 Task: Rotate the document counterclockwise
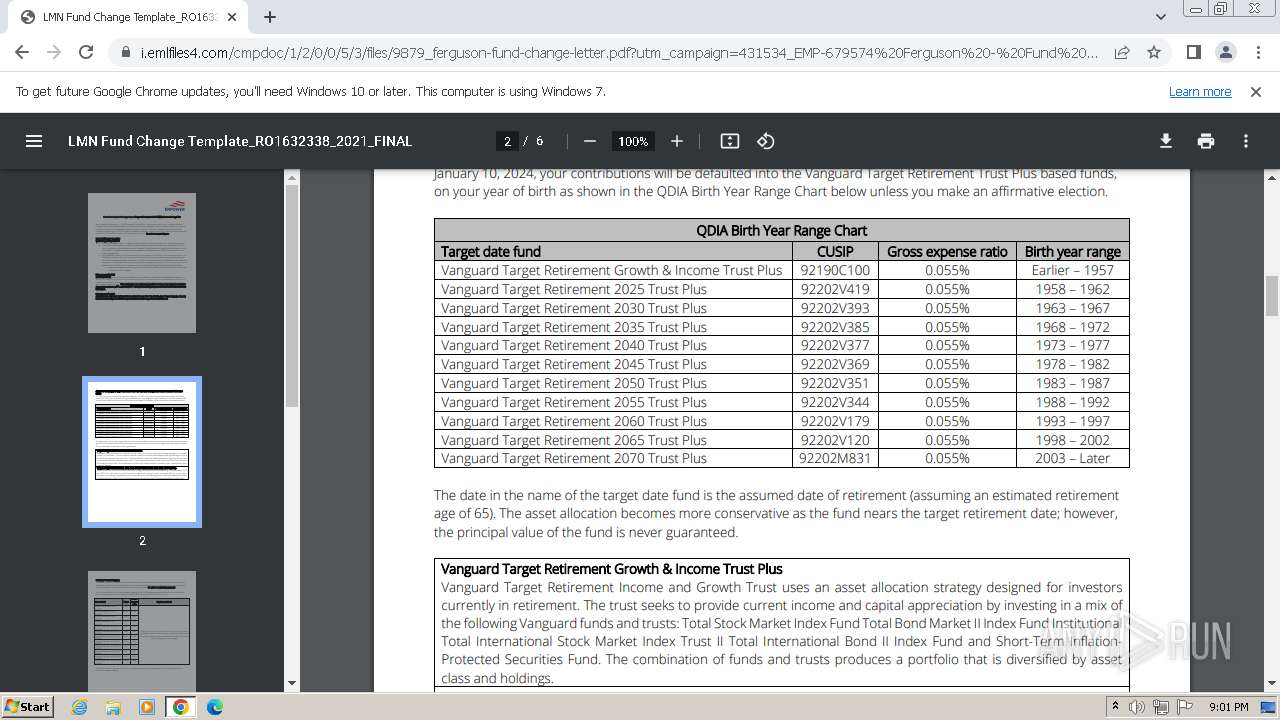pyautogui.click(x=765, y=141)
